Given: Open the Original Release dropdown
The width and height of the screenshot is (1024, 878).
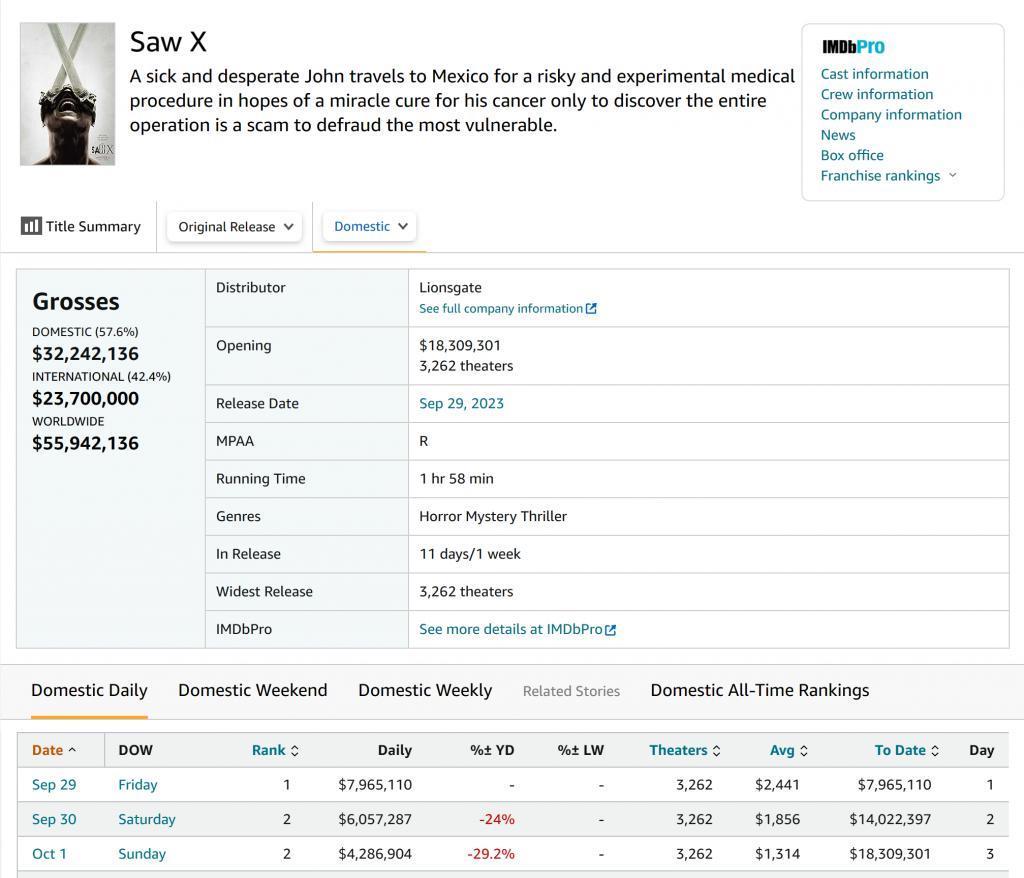Looking at the screenshot, I should (x=236, y=227).
